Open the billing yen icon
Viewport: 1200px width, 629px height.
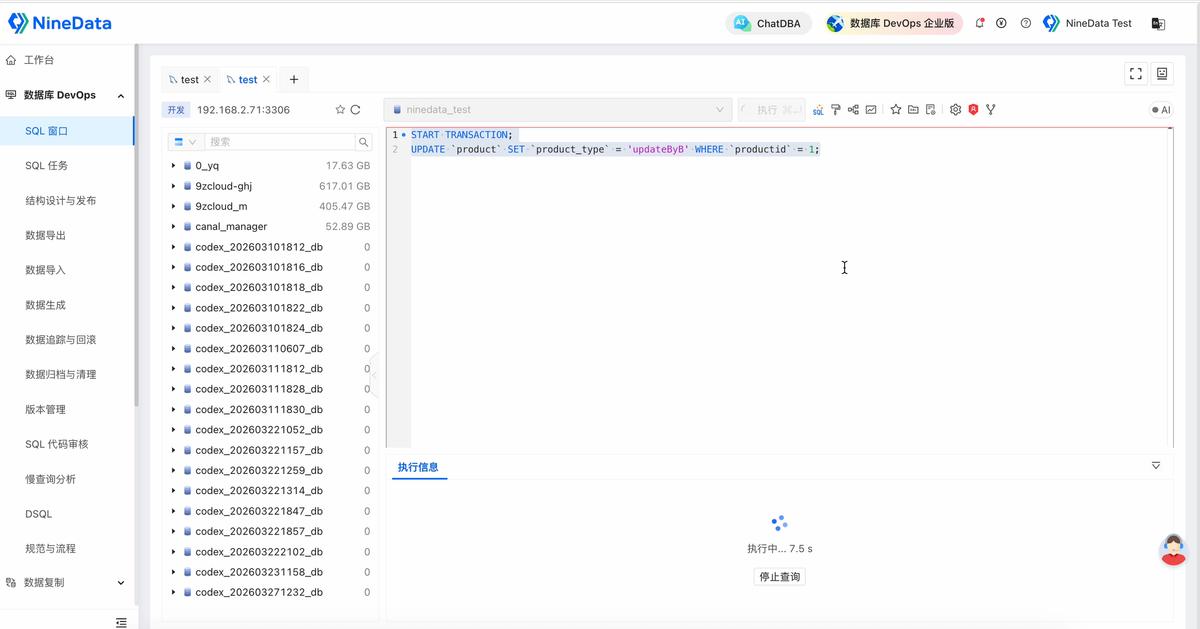(1001, 23)
